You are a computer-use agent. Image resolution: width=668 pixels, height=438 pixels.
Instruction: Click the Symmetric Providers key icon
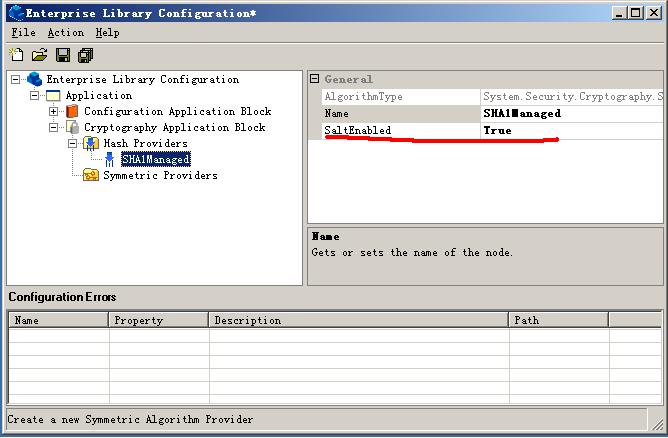pyautogui.click(x=91, y=176)
